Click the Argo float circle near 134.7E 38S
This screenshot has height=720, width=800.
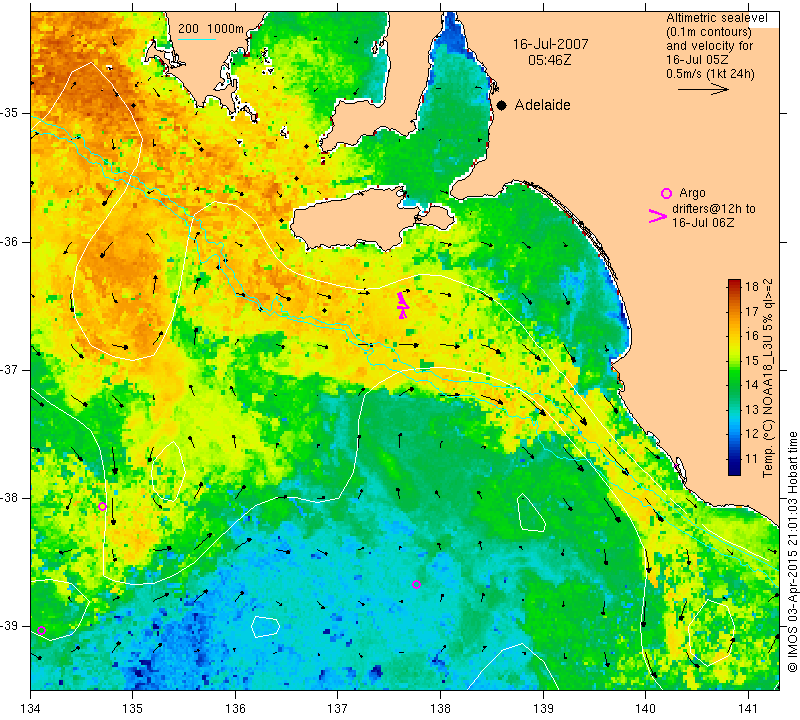[102, 507]
